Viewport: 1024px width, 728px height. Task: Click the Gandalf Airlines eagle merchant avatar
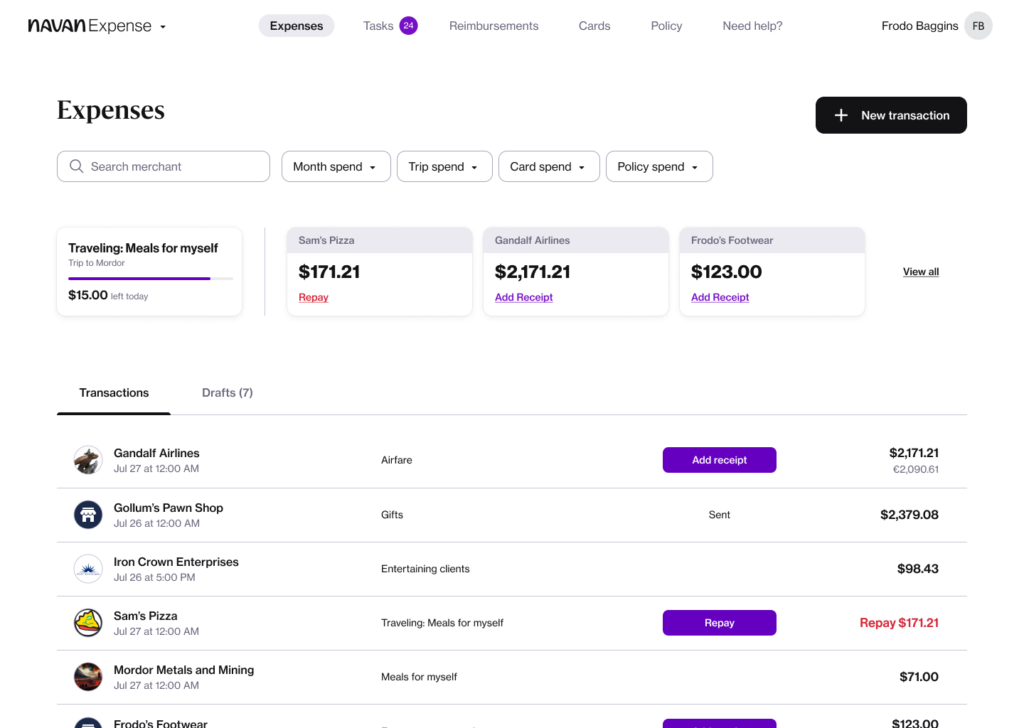click(87, 459)
